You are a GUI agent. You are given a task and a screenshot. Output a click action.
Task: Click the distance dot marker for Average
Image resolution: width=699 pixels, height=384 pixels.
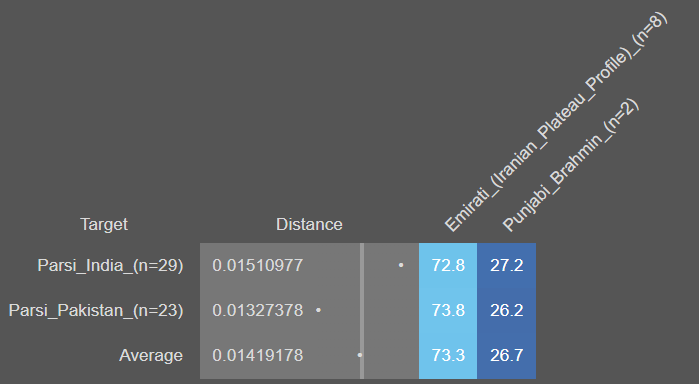coord(360,355)
